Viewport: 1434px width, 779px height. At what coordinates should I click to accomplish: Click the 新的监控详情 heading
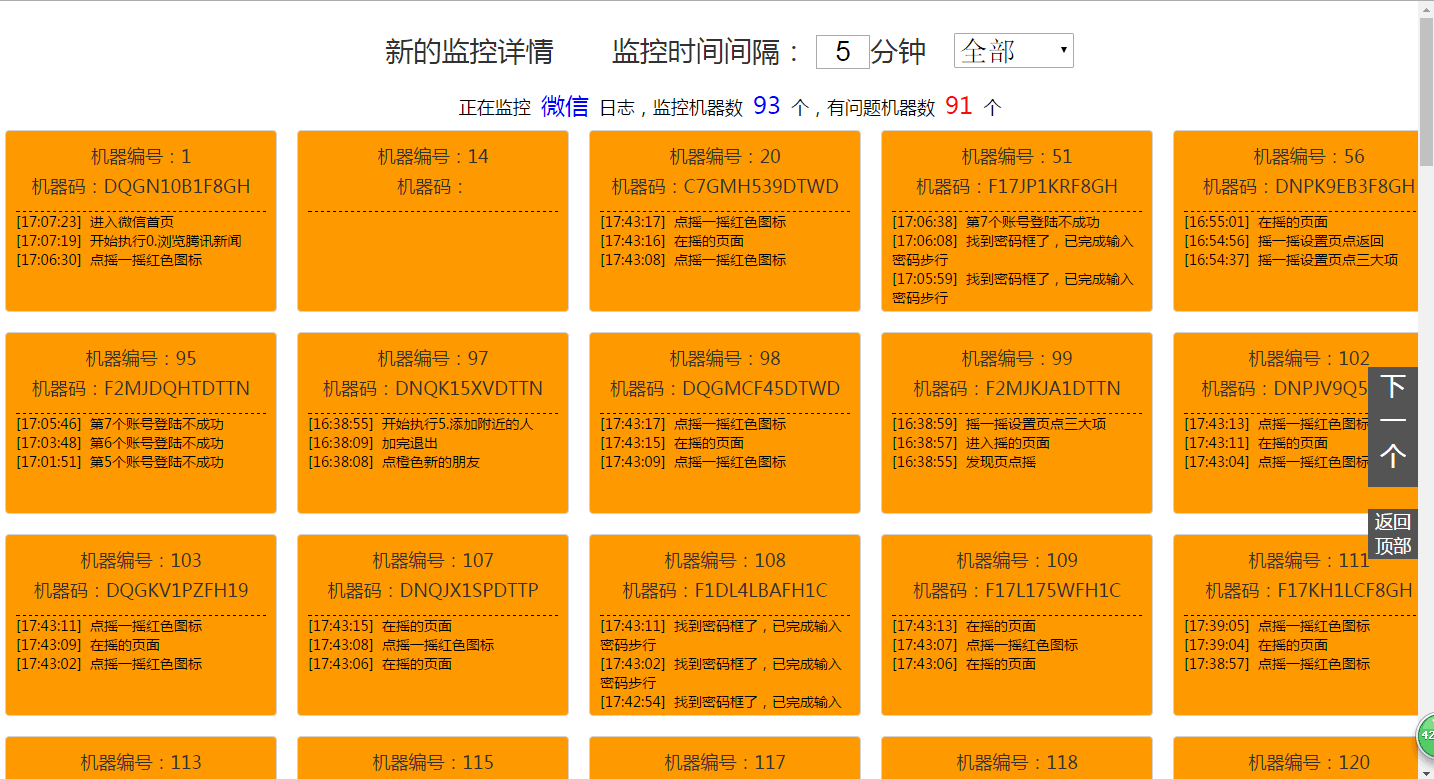click(469, 52)
